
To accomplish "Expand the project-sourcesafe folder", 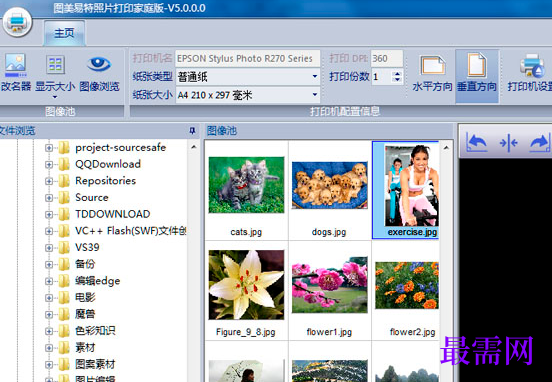I will click(x=49, y=148).
